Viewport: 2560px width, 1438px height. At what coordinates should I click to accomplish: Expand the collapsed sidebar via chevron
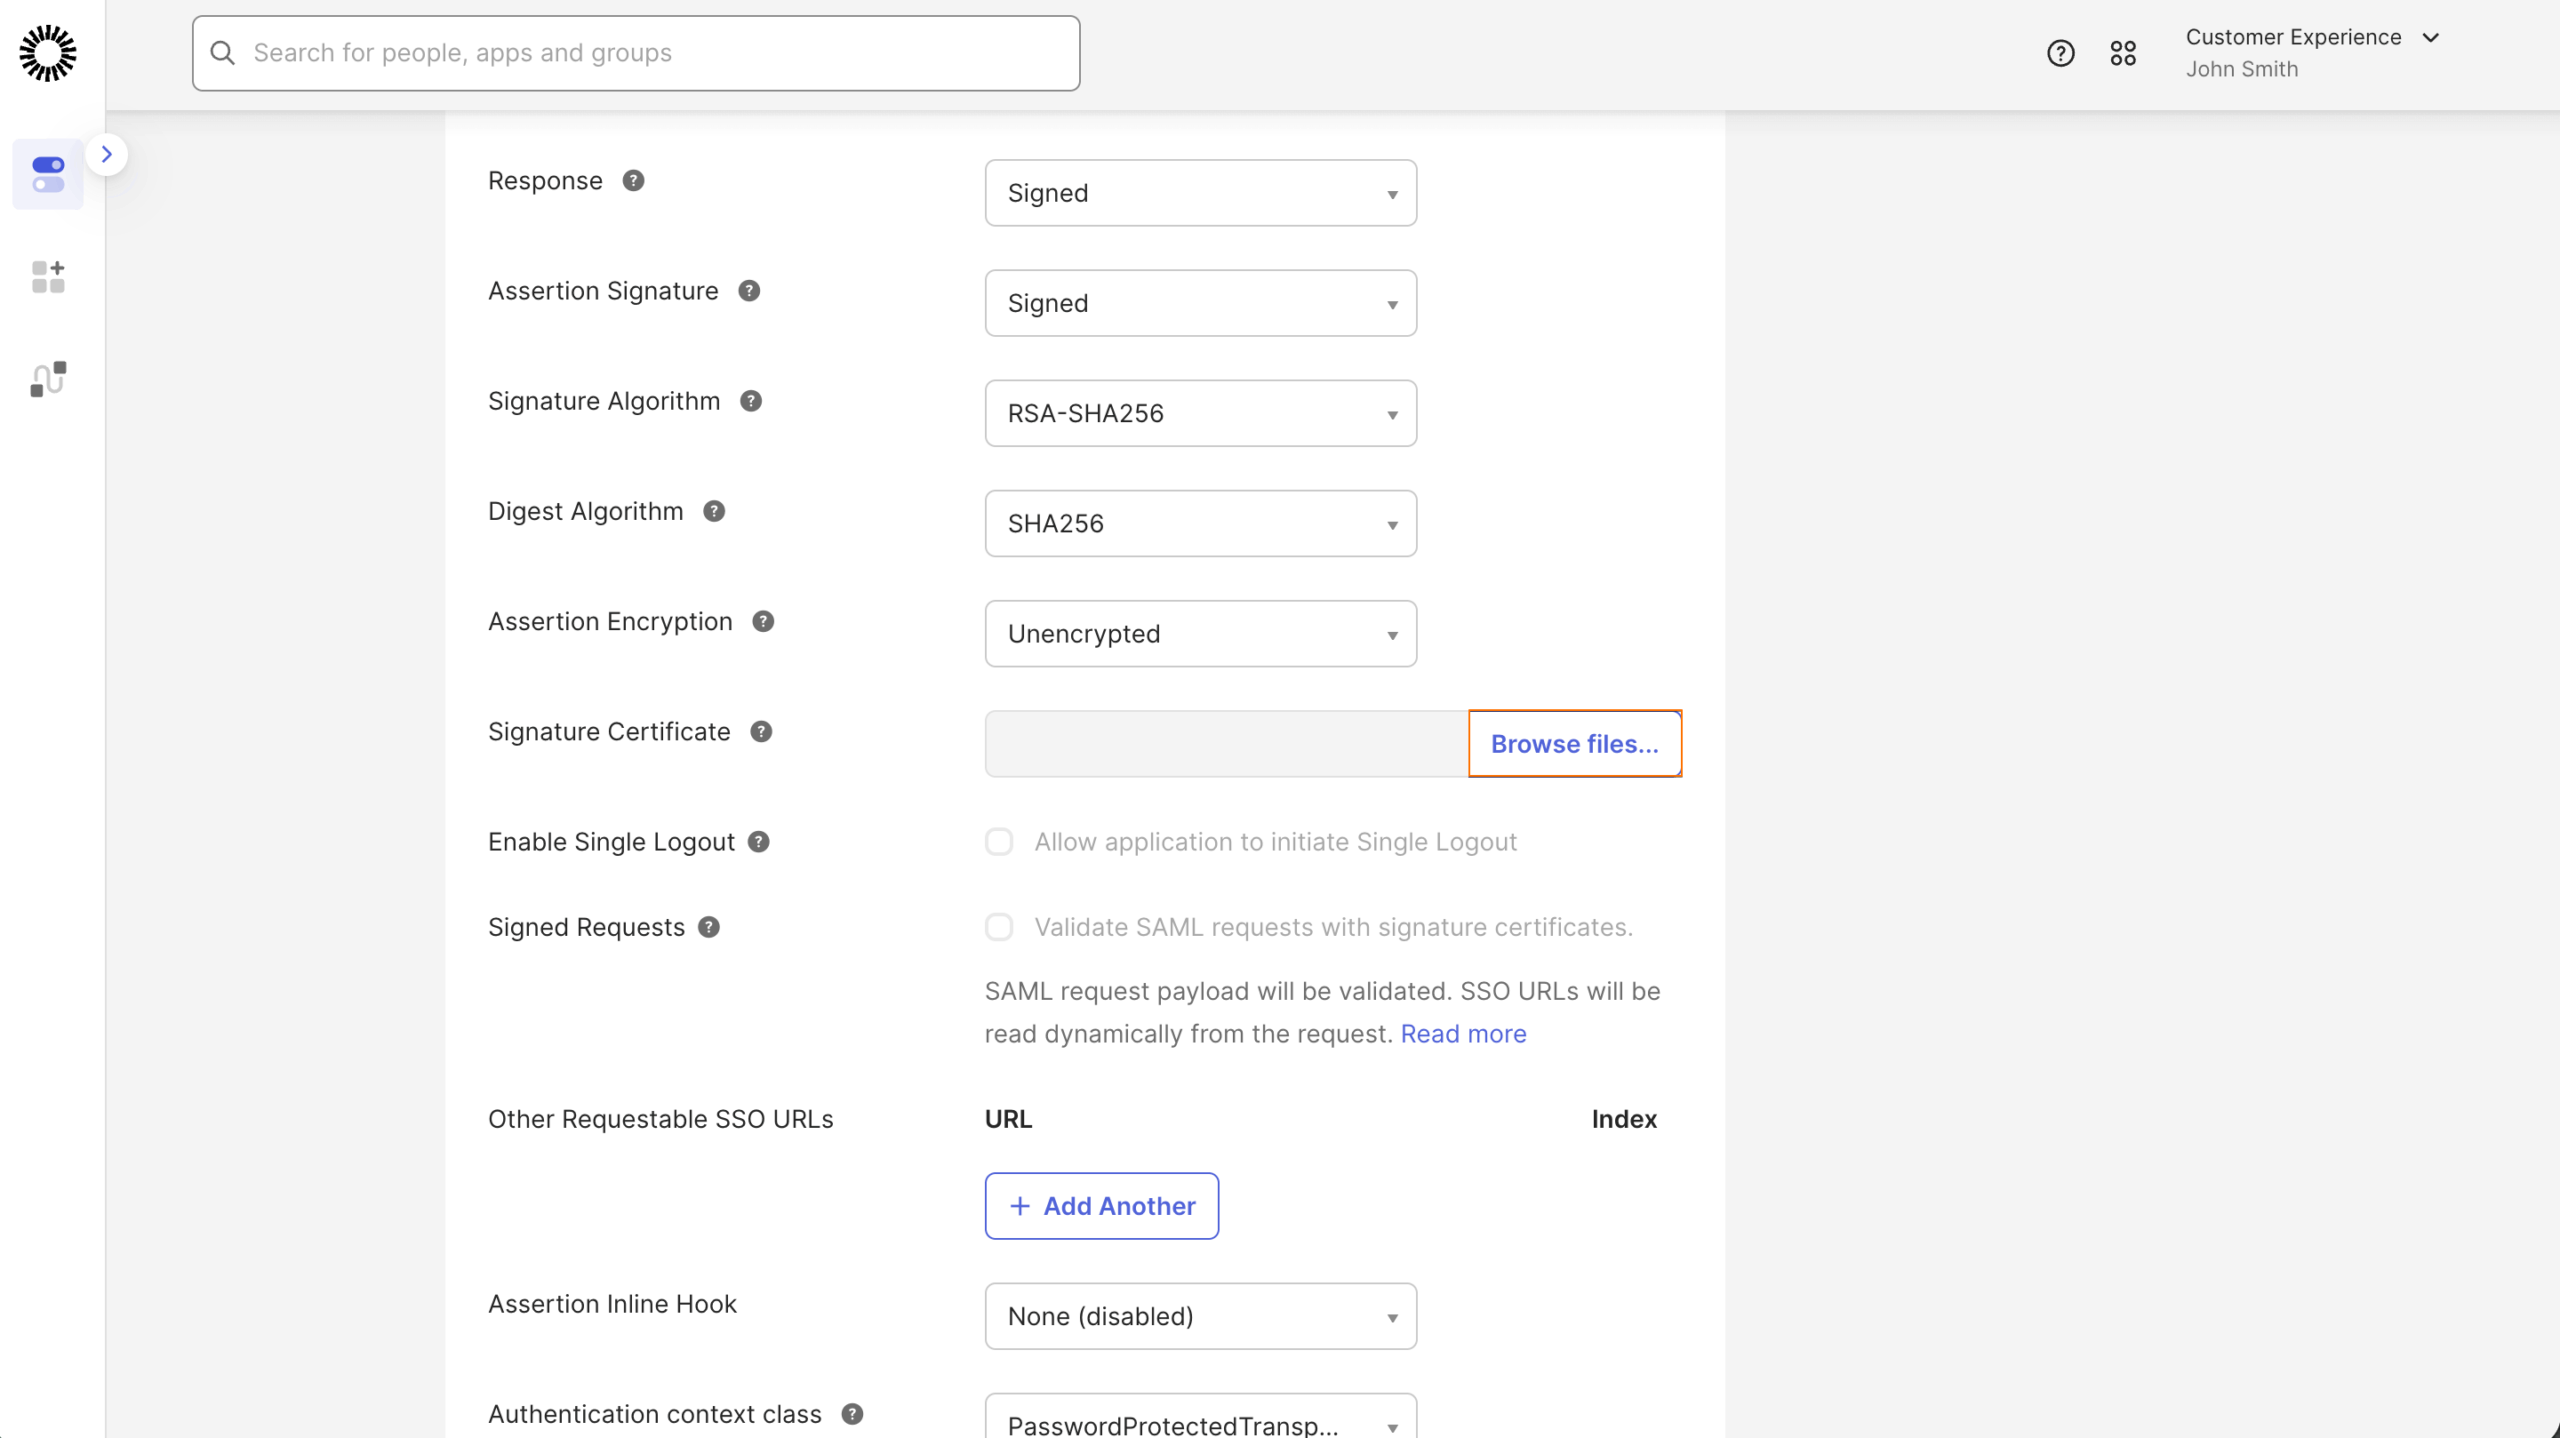click(107, 153)
